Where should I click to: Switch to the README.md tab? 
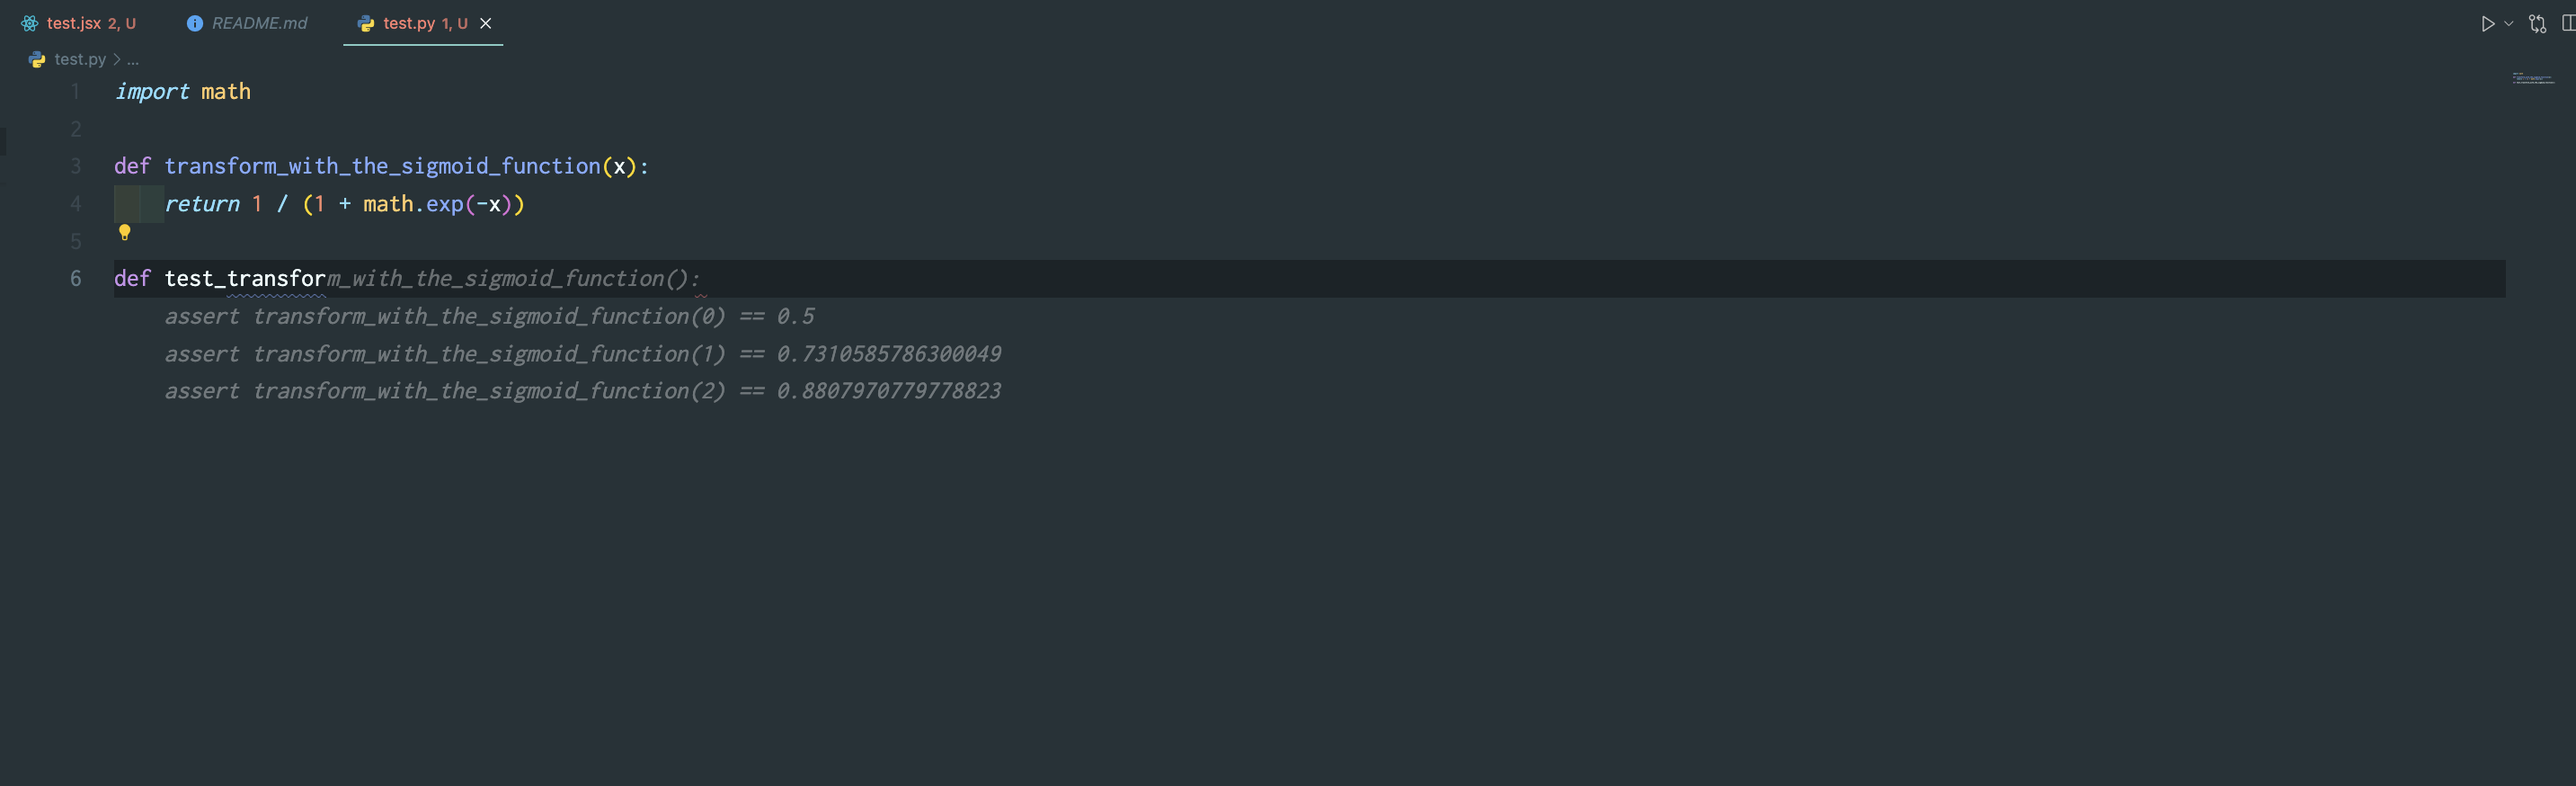point(260,22)
